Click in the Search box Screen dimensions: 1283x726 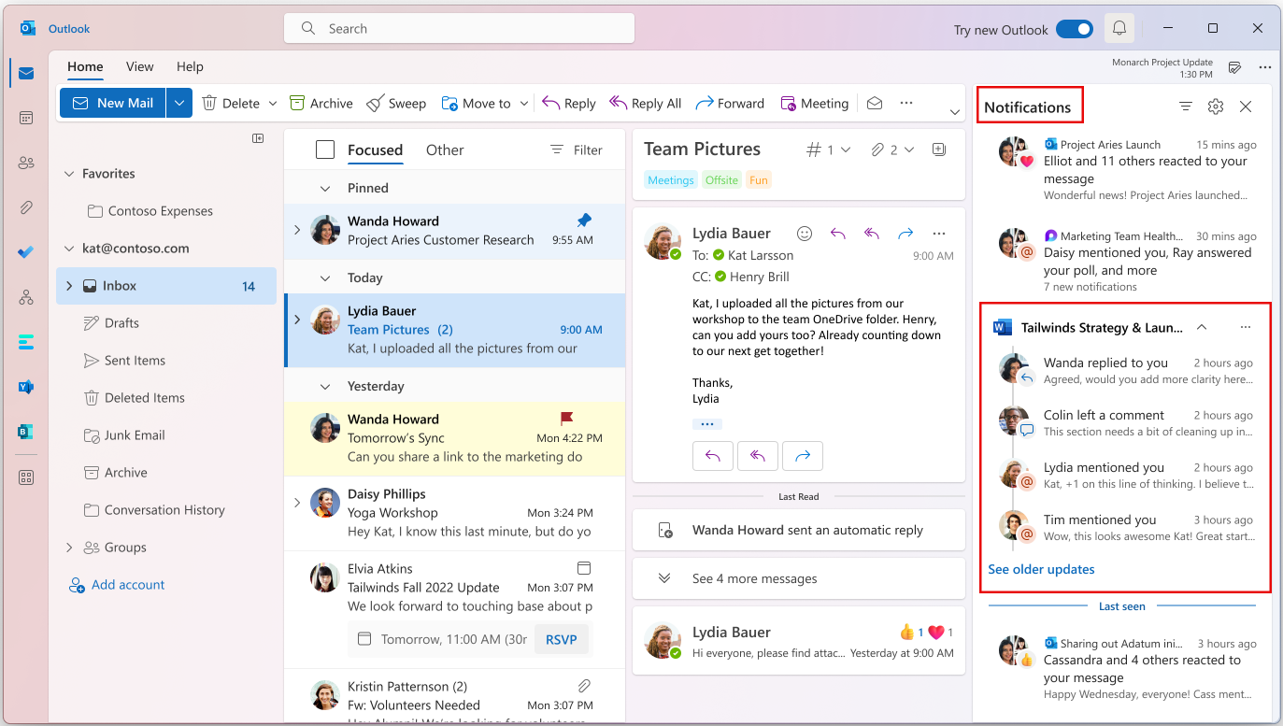pyautogui.click(x=459, y=29)
